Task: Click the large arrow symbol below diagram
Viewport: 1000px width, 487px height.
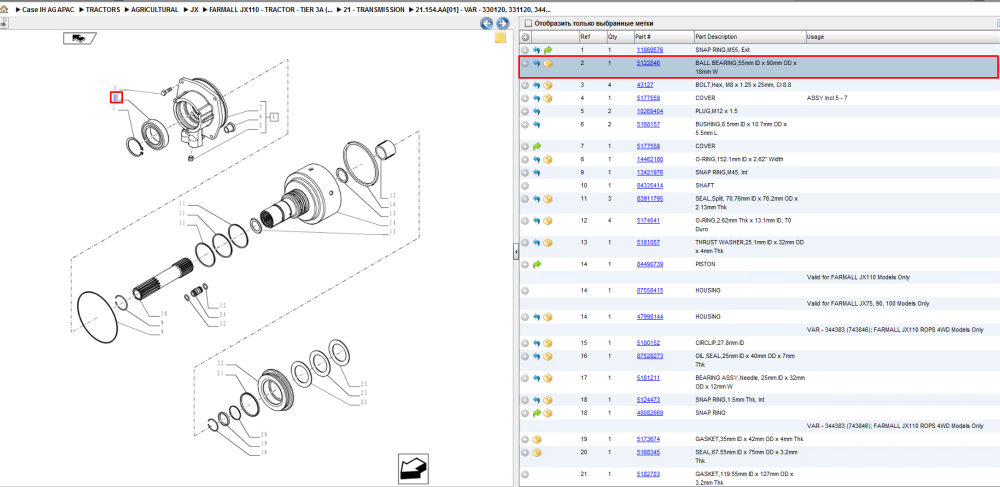Action: [415, 470]
